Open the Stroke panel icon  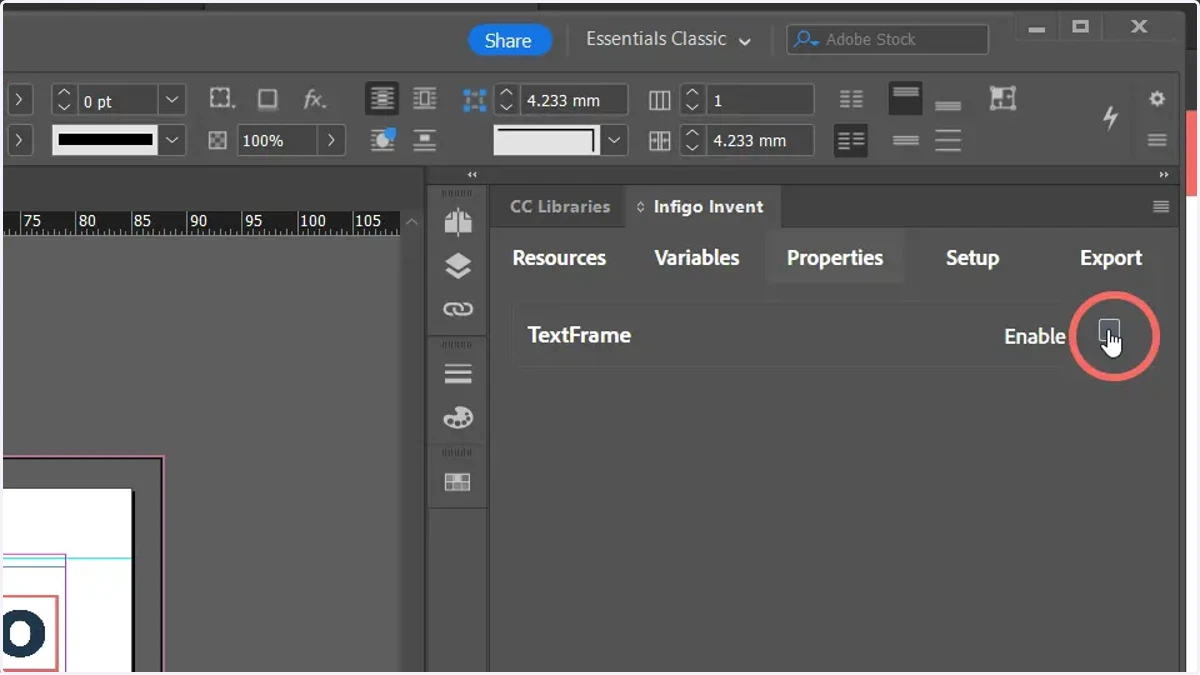point(458,374)
